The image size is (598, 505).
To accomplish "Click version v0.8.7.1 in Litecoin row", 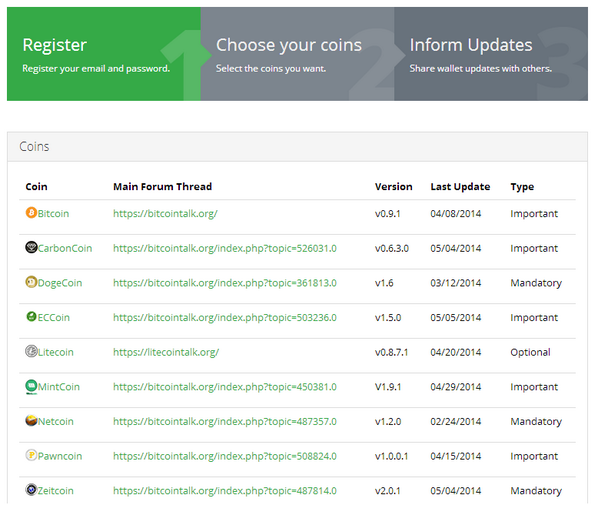I will click(391, 352).
